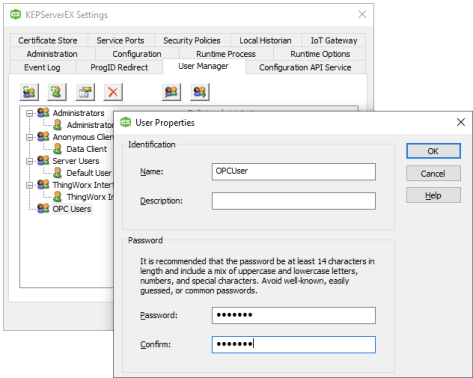Viewport: 473px width, 378px height.
Task: Collapse the ThingWorx Interface group
Action: click(x=29, y=185)
